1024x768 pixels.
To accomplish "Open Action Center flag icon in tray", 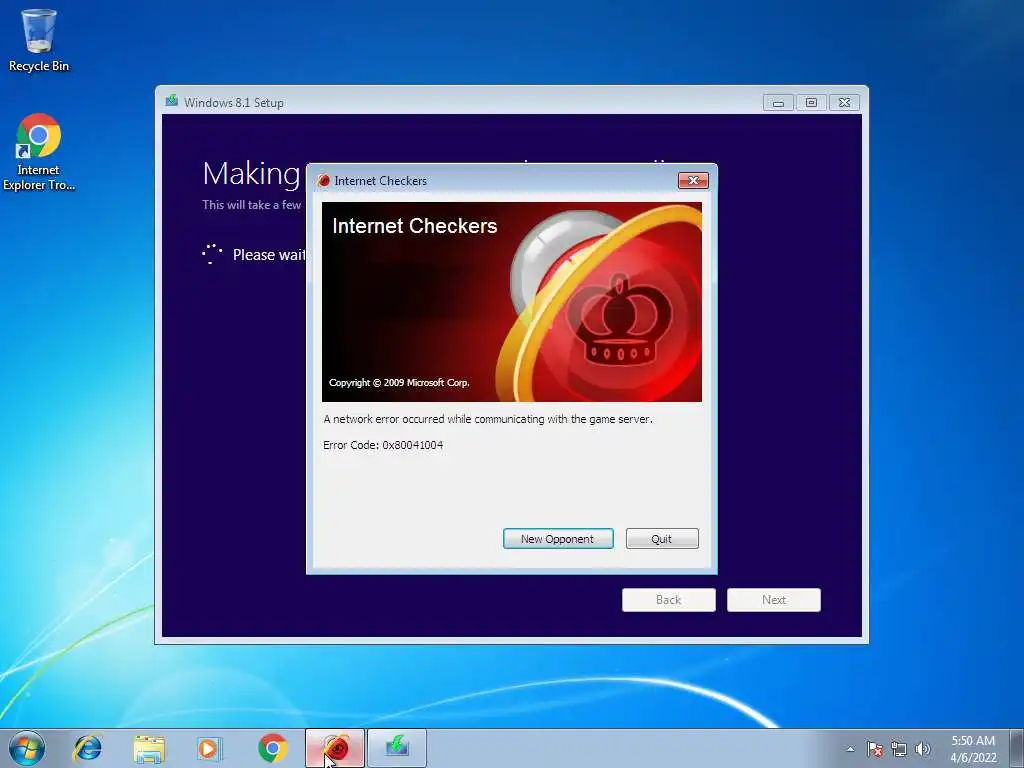I will [875, 749].
